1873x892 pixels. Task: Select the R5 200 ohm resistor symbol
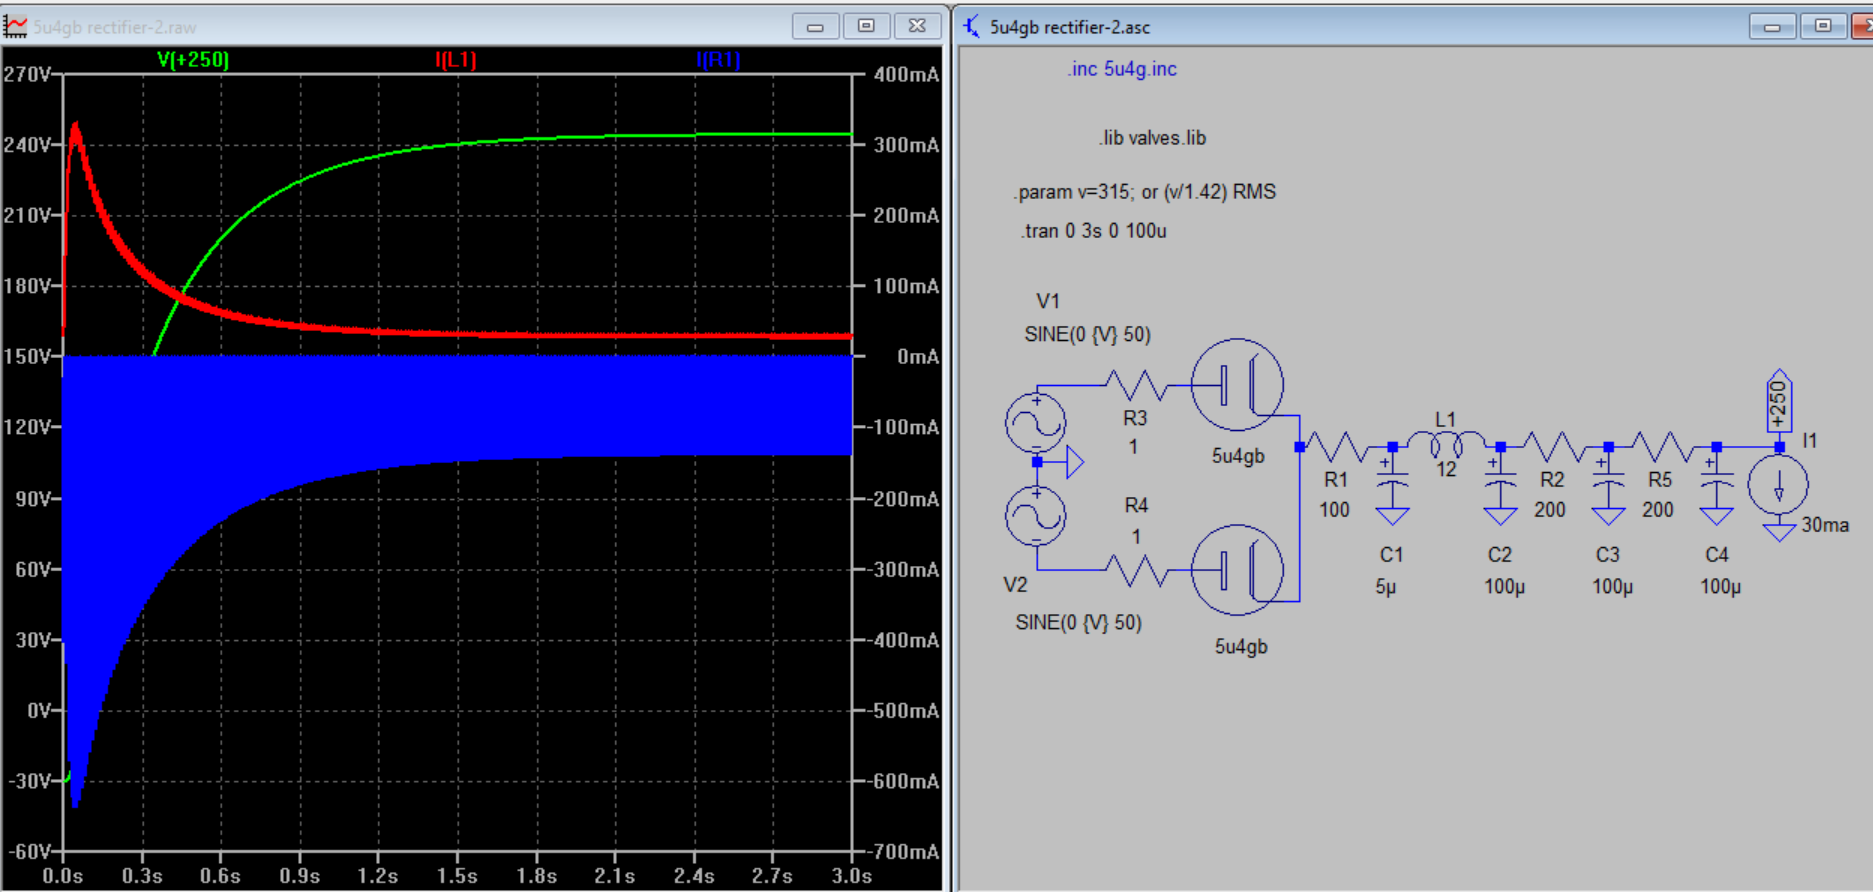point(1660,447)
